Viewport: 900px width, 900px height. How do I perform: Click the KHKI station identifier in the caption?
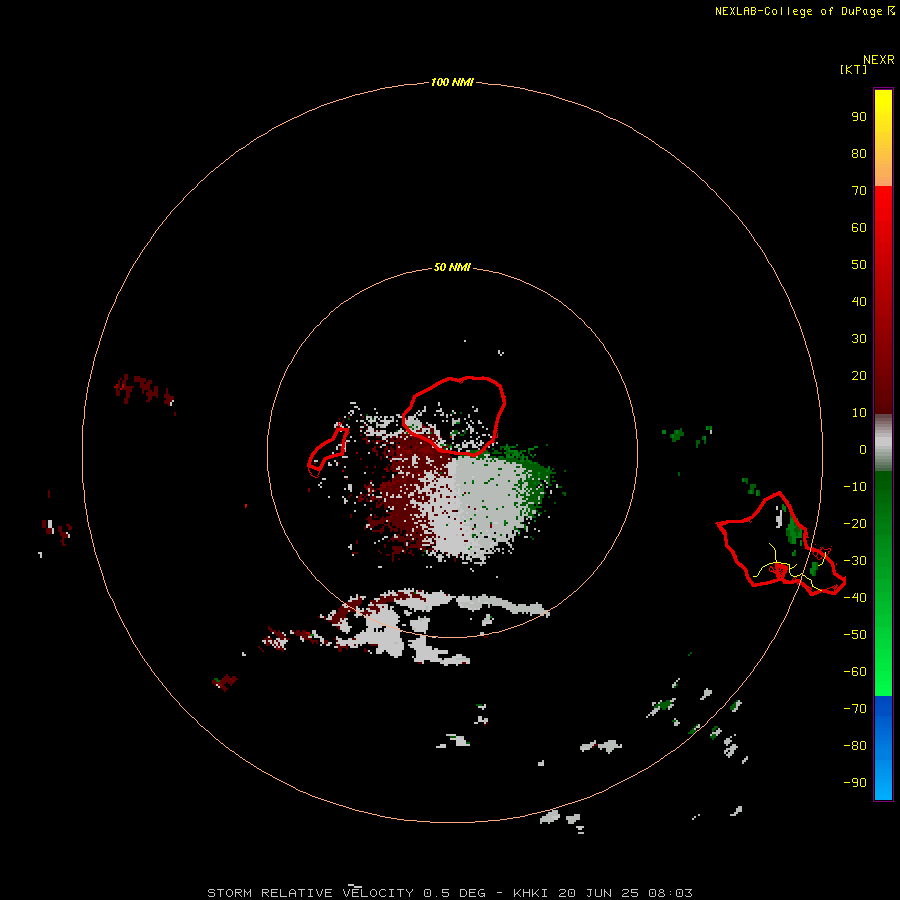(533, 893)
